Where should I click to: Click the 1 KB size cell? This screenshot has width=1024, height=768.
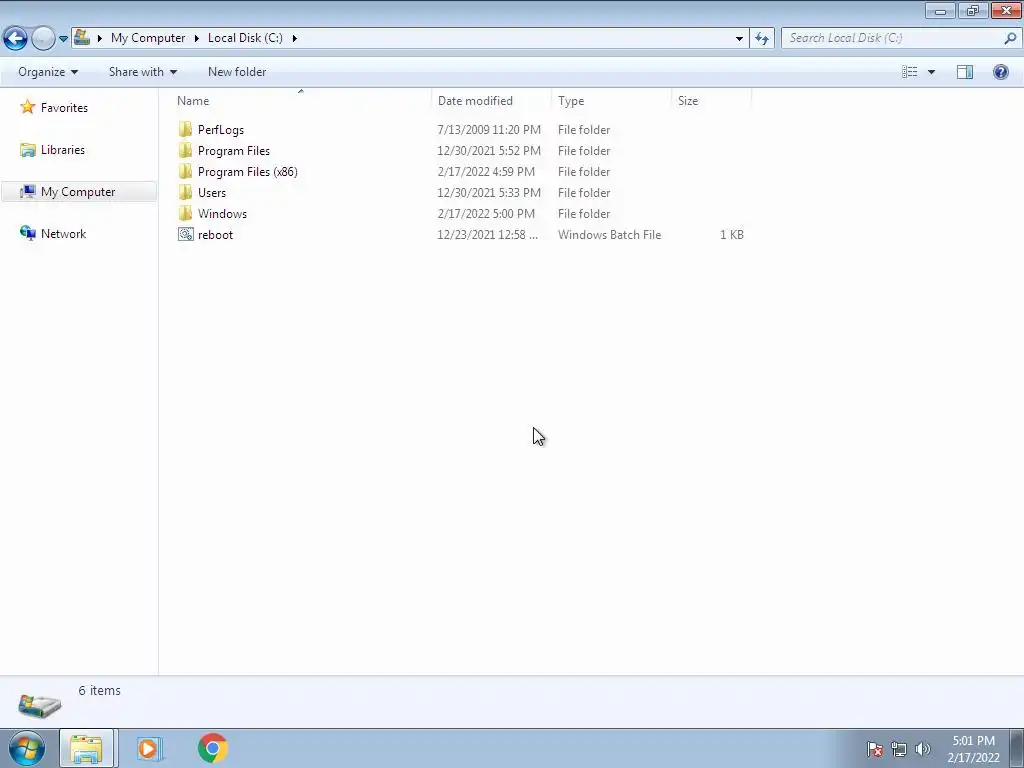(731, 234)
